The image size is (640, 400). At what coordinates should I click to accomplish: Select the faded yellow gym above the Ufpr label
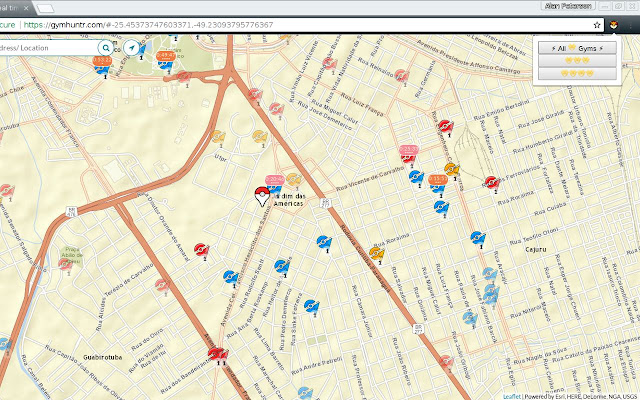click(x=218, y=136)
